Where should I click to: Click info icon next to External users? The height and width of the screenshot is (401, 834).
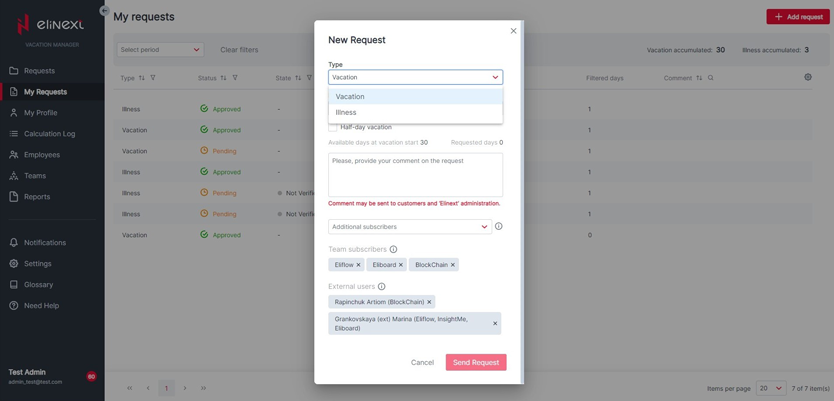(381, 287)
